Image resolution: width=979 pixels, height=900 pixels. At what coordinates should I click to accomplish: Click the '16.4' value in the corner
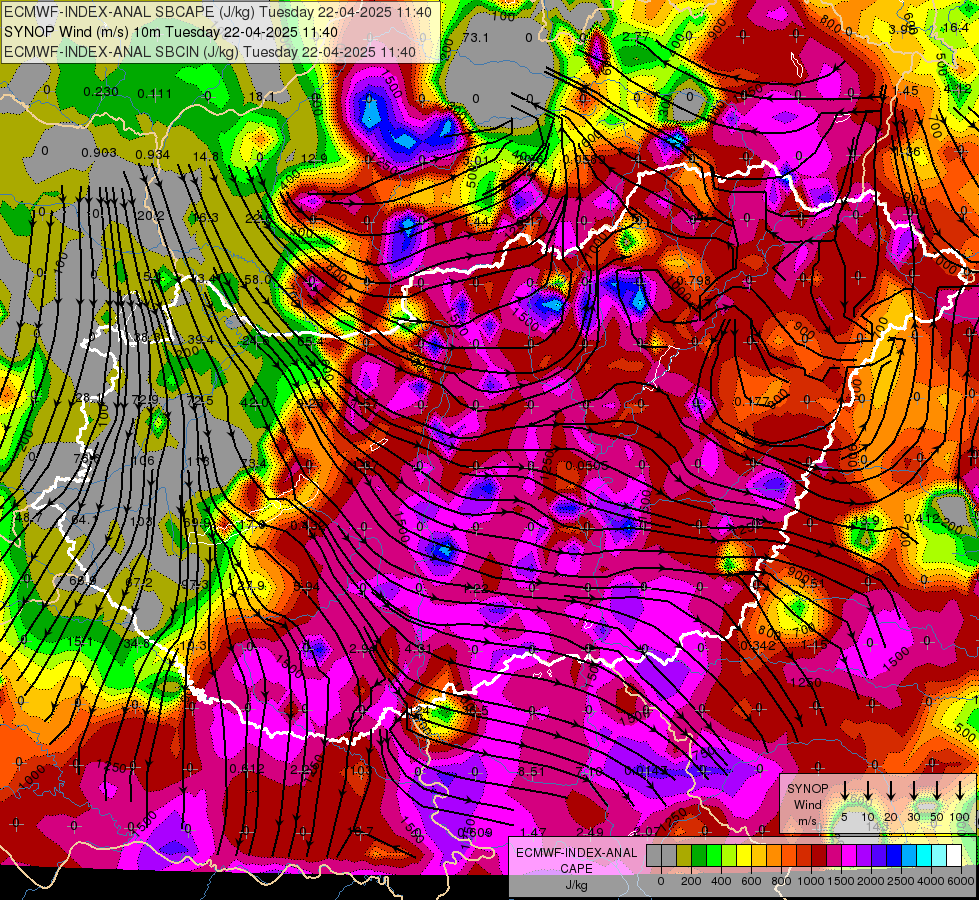[x=957, y=27]
